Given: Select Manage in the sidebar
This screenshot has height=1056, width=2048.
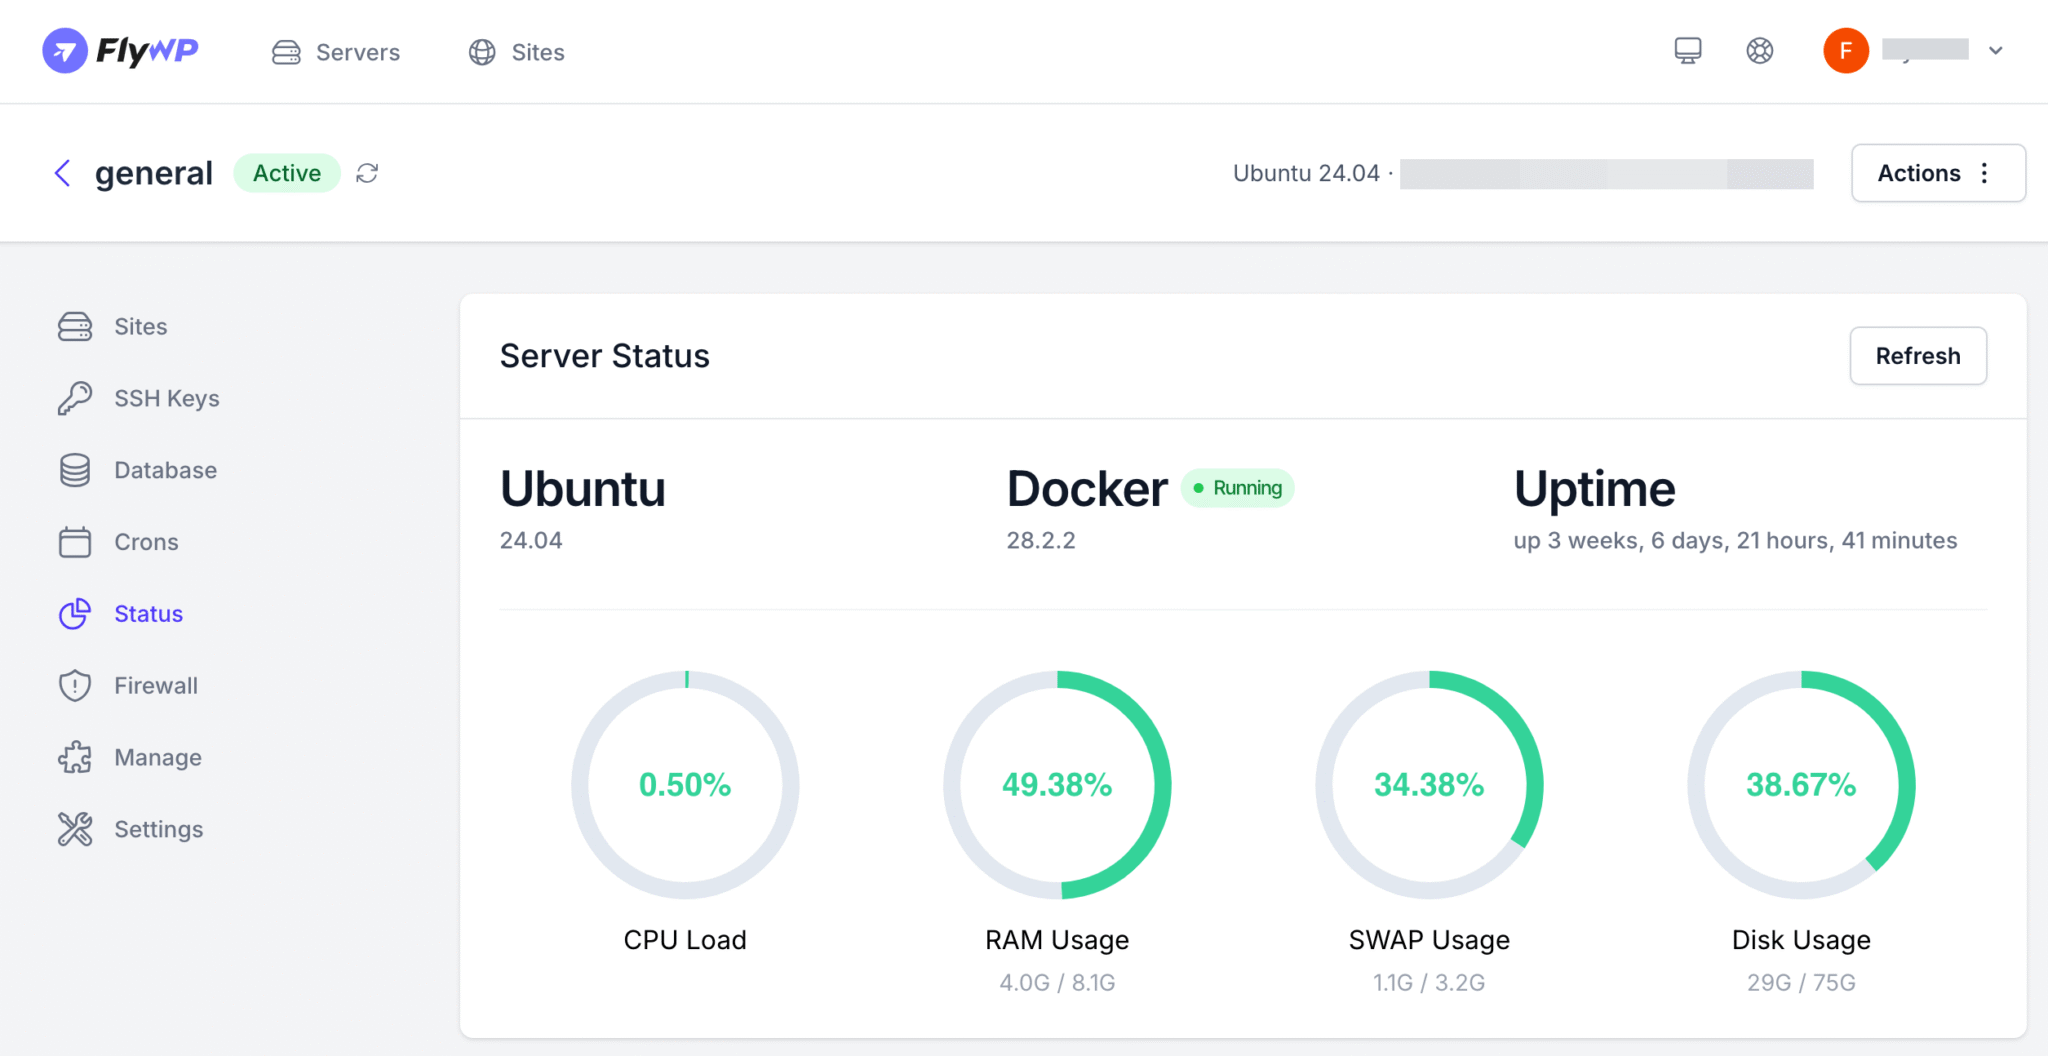Looking at the screenshot, I should click(157, 757).
